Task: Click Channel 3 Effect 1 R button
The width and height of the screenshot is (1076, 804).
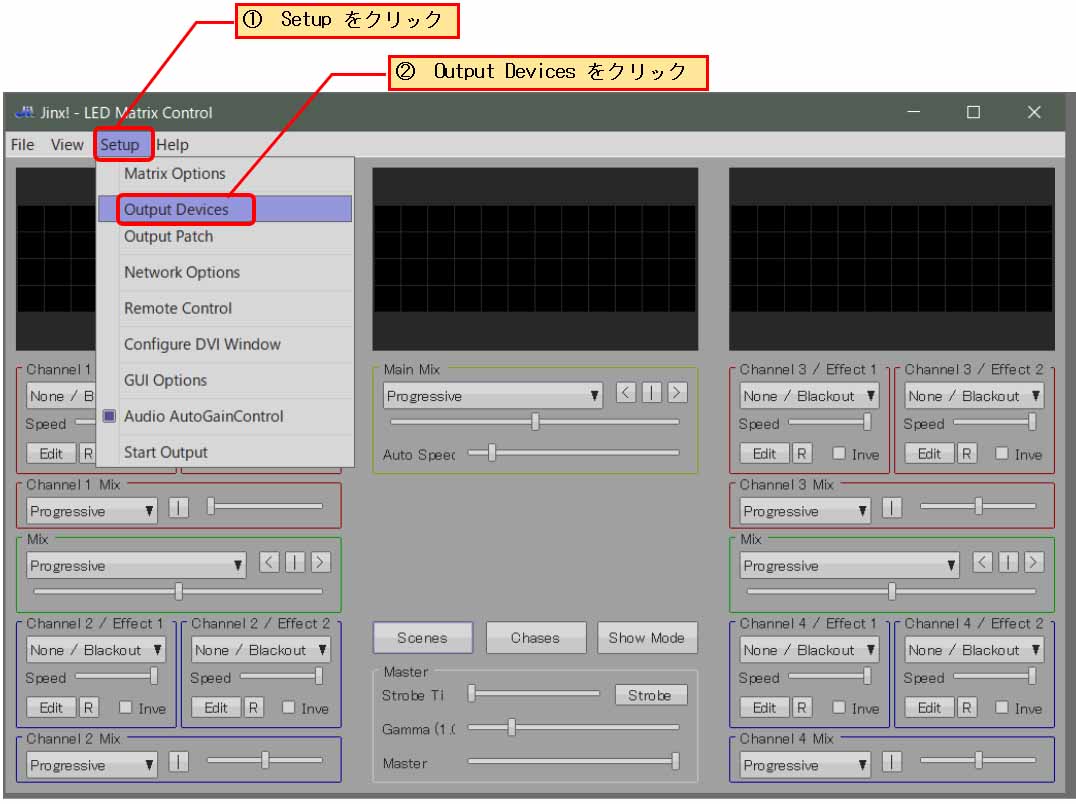Action: pos(802,454)
